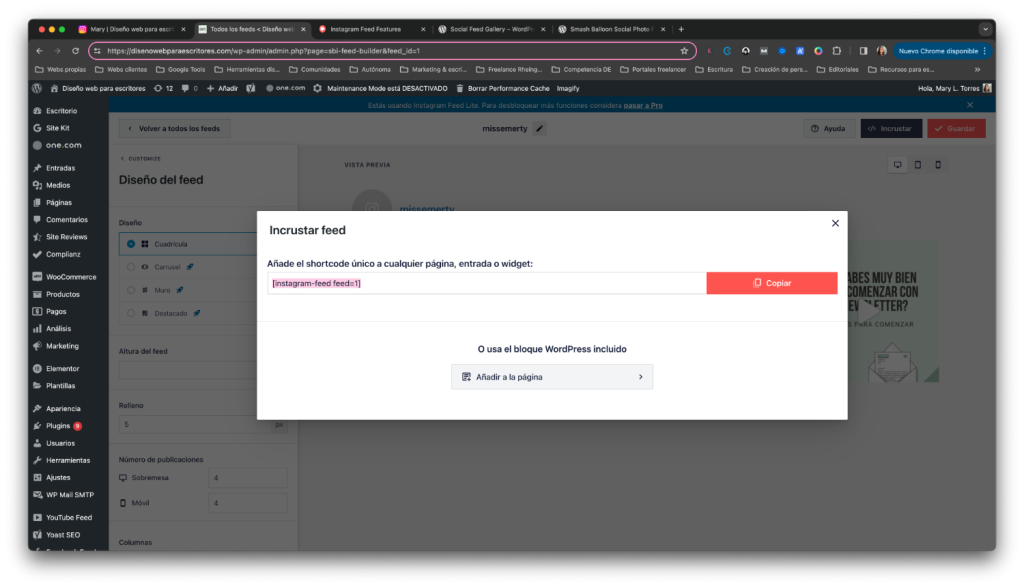This screenshot has height=588, width=1024.
Task: Open Chrome extensions puzzle icon
Action: click(837, 50)
